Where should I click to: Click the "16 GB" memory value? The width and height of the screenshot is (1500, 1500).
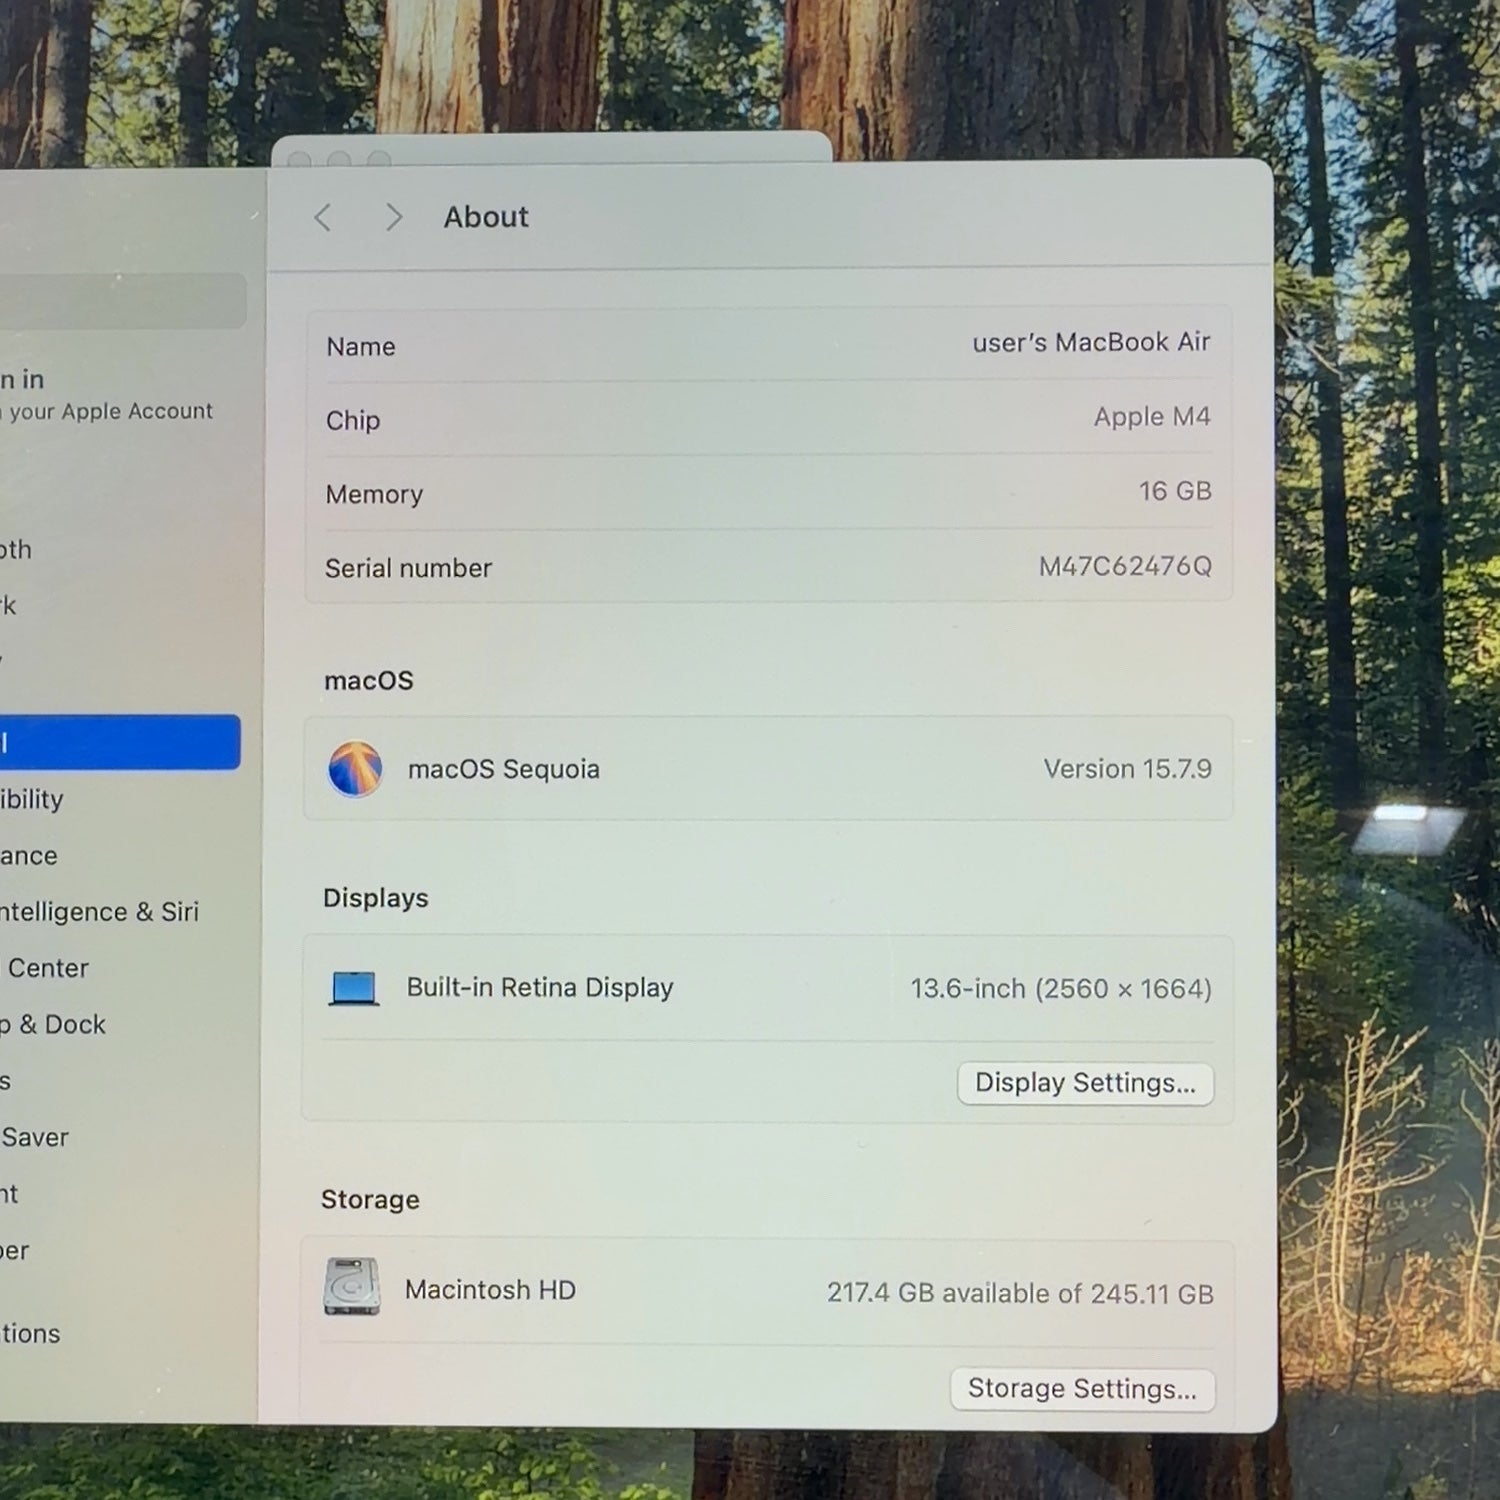pos(1175,491)
